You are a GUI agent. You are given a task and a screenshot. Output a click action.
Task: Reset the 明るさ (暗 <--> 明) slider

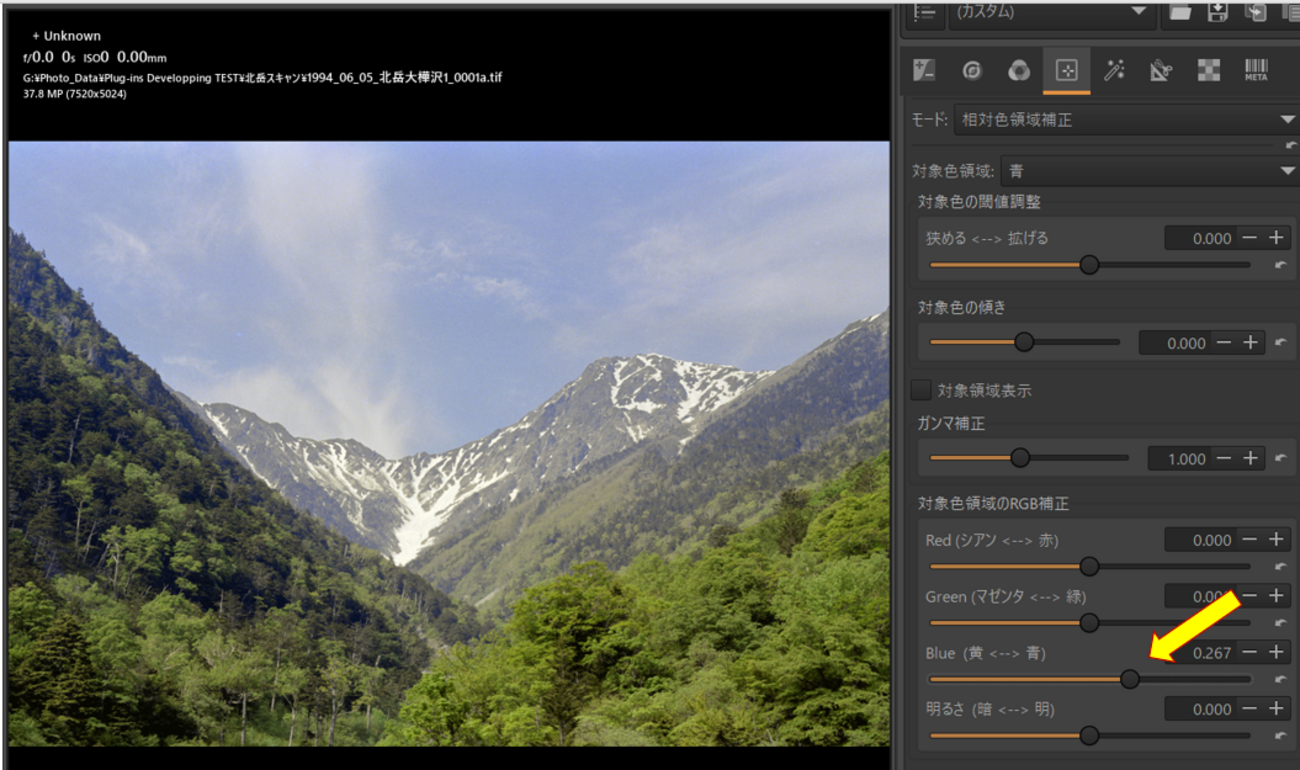[1281, 736]
